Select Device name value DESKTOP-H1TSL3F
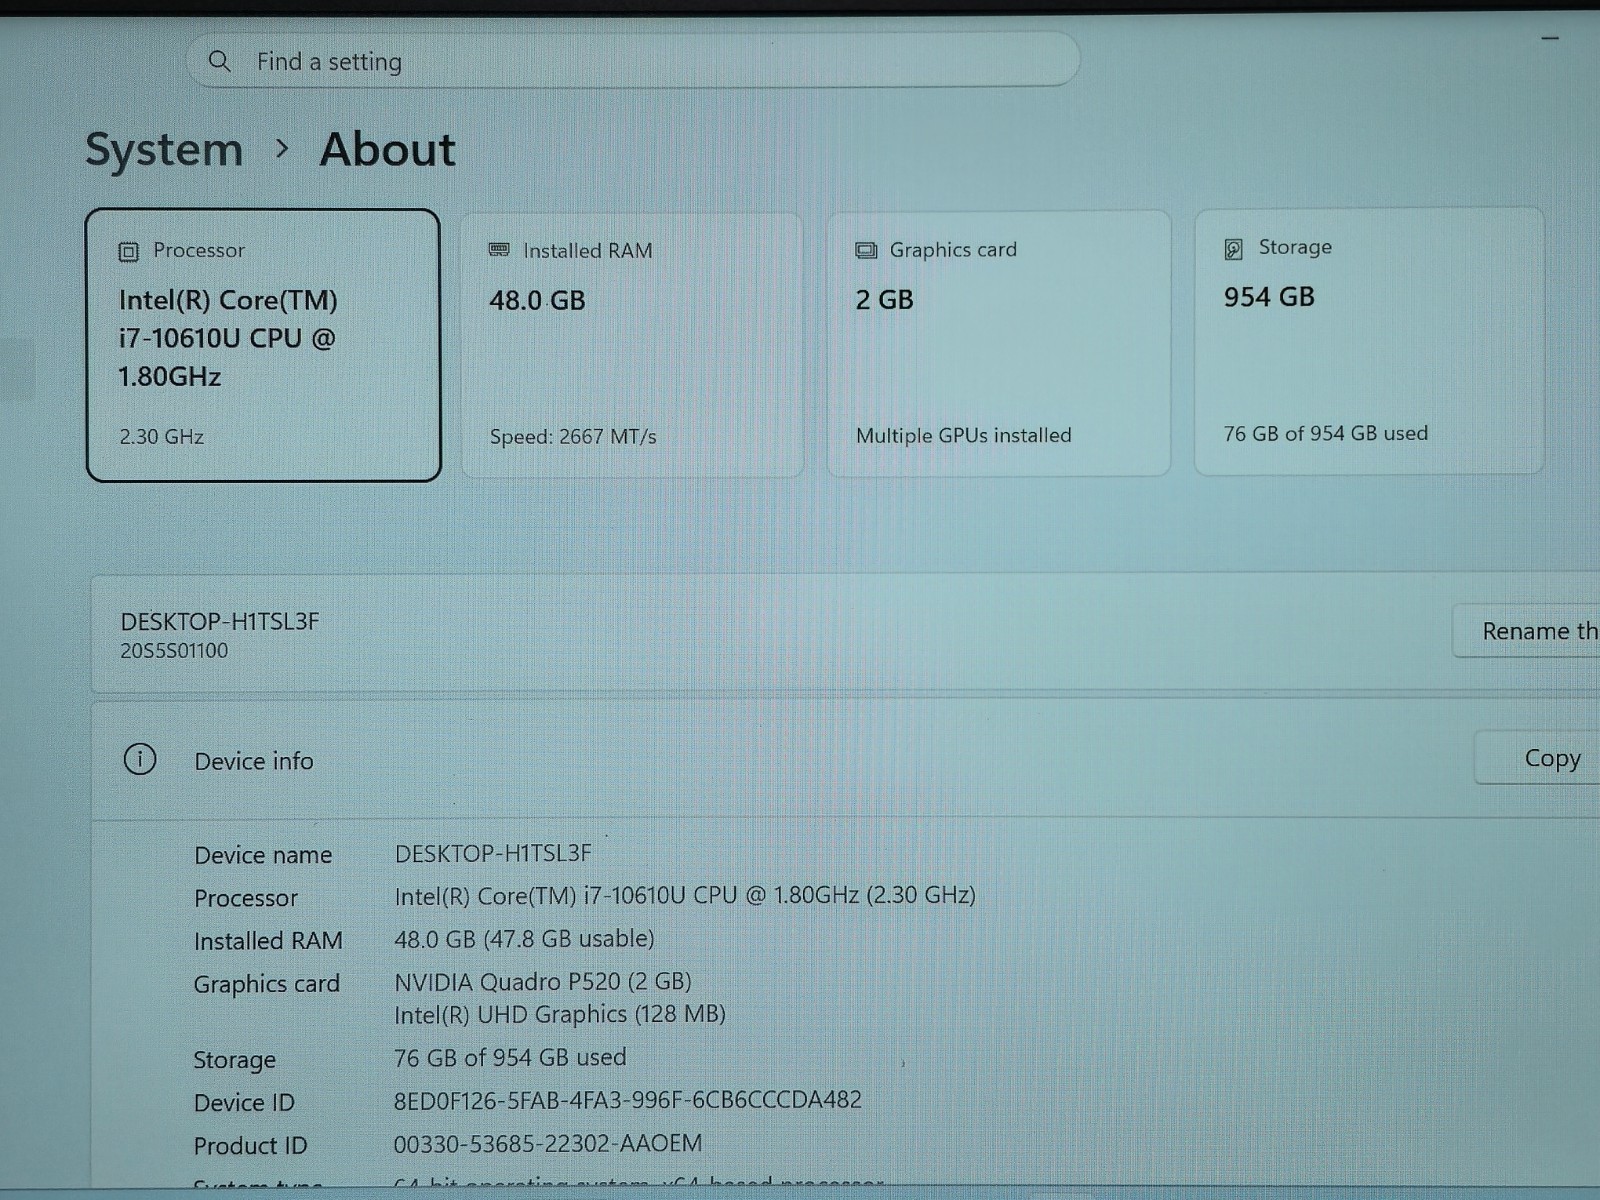Viewport: 1600px width, 1200px height. tap(493, 853)
